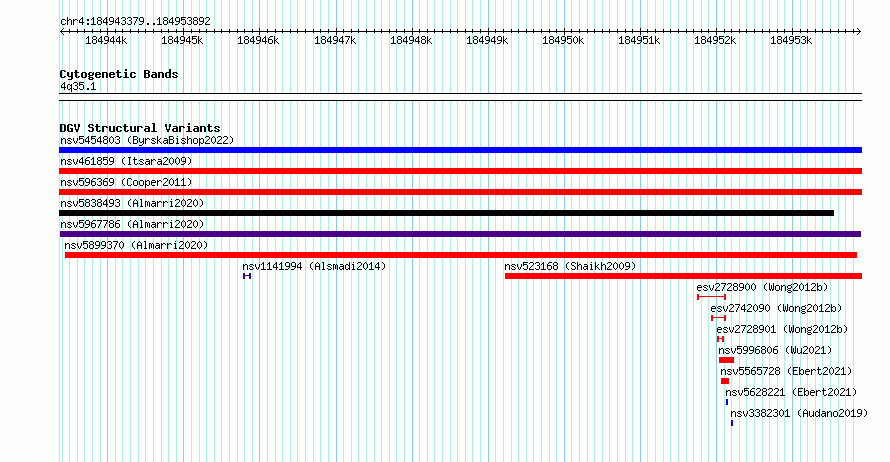890x462 pixels.
Task: Click the red nsv523168 variant bar
Action: coord(683,276)
